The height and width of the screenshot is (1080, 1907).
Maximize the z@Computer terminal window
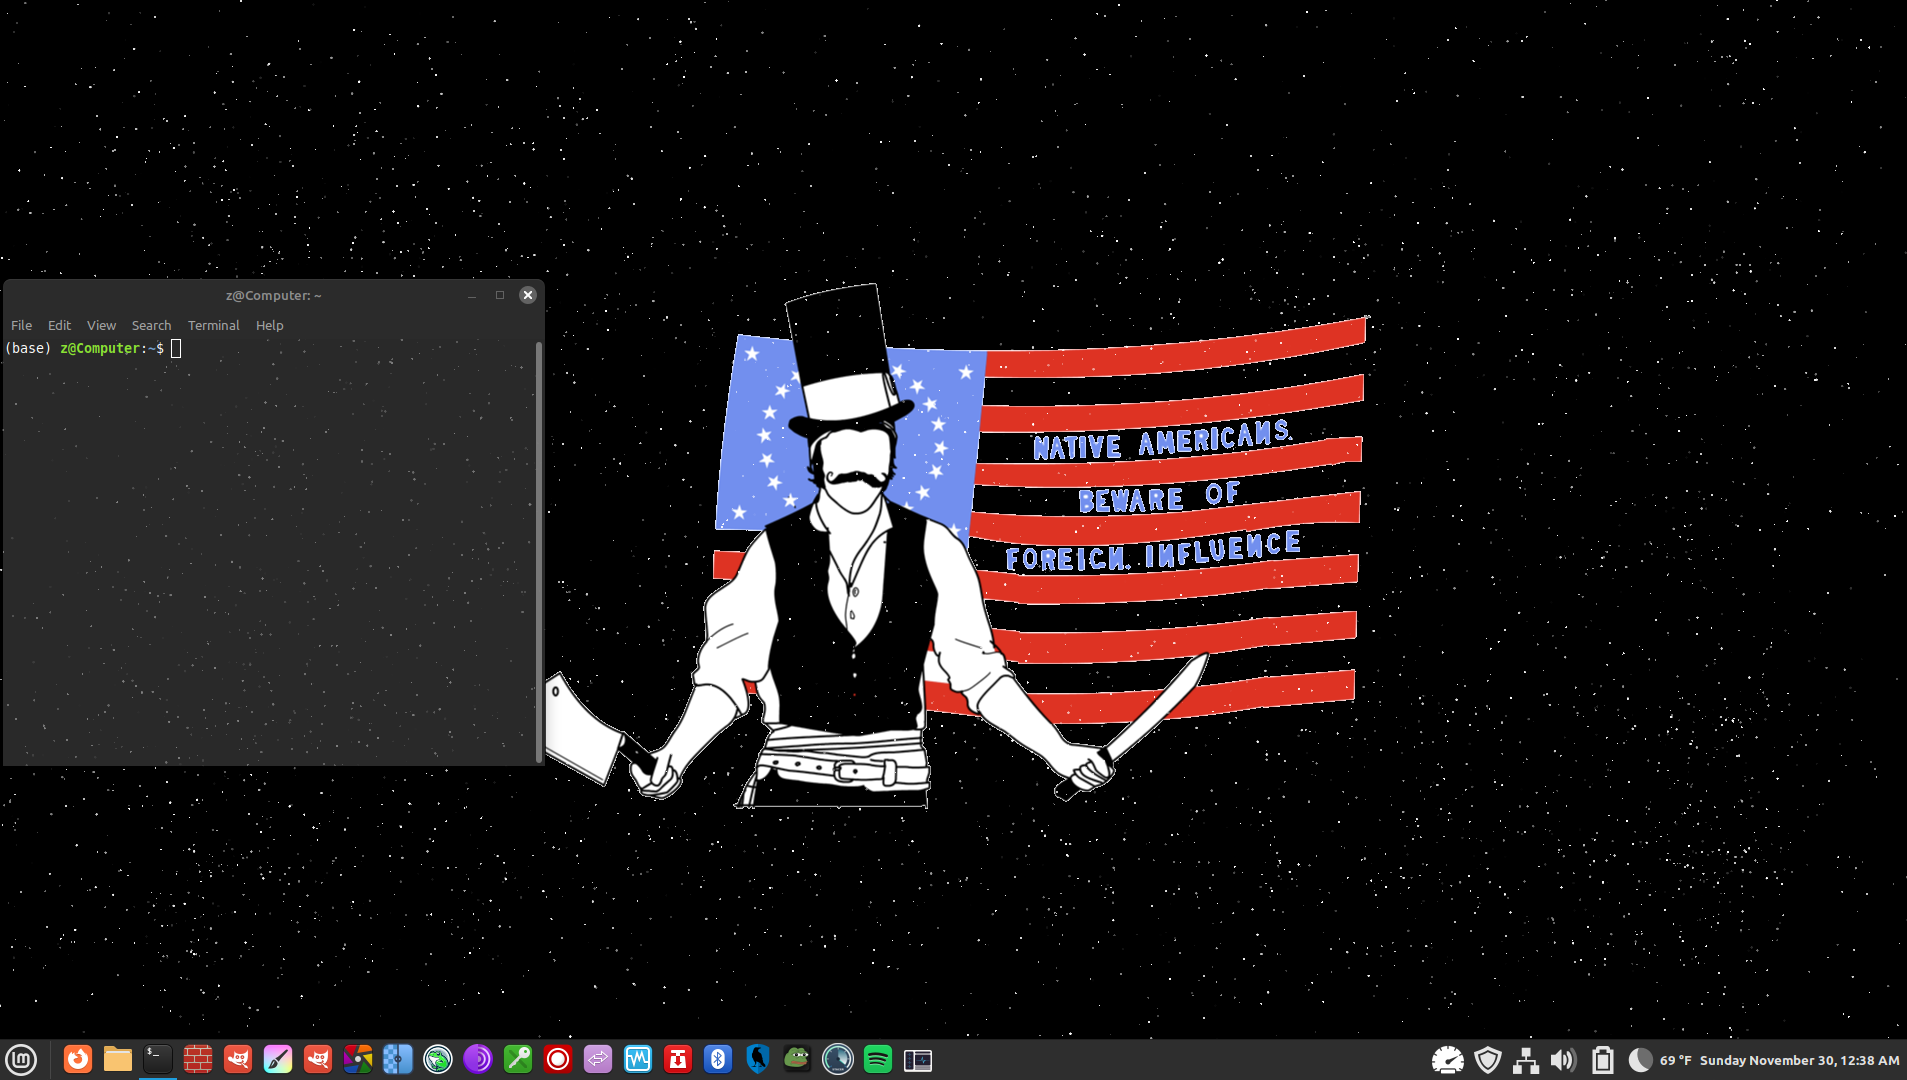coord(500,295)
